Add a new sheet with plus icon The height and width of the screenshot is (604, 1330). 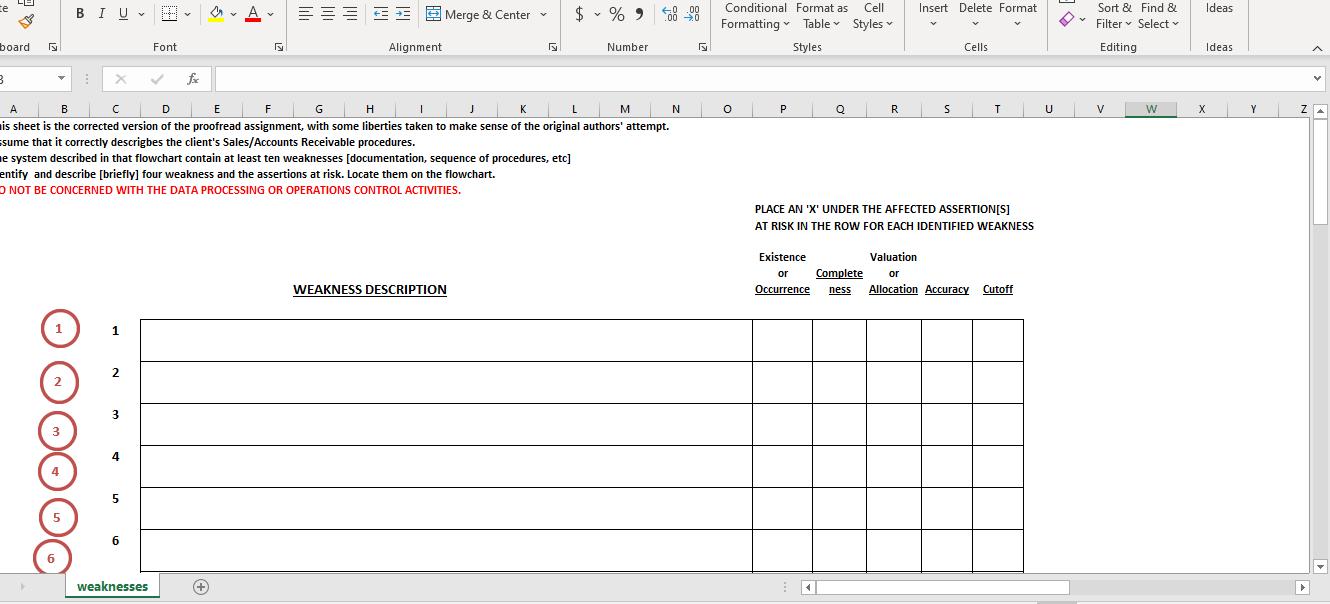[x=201, y=587]
